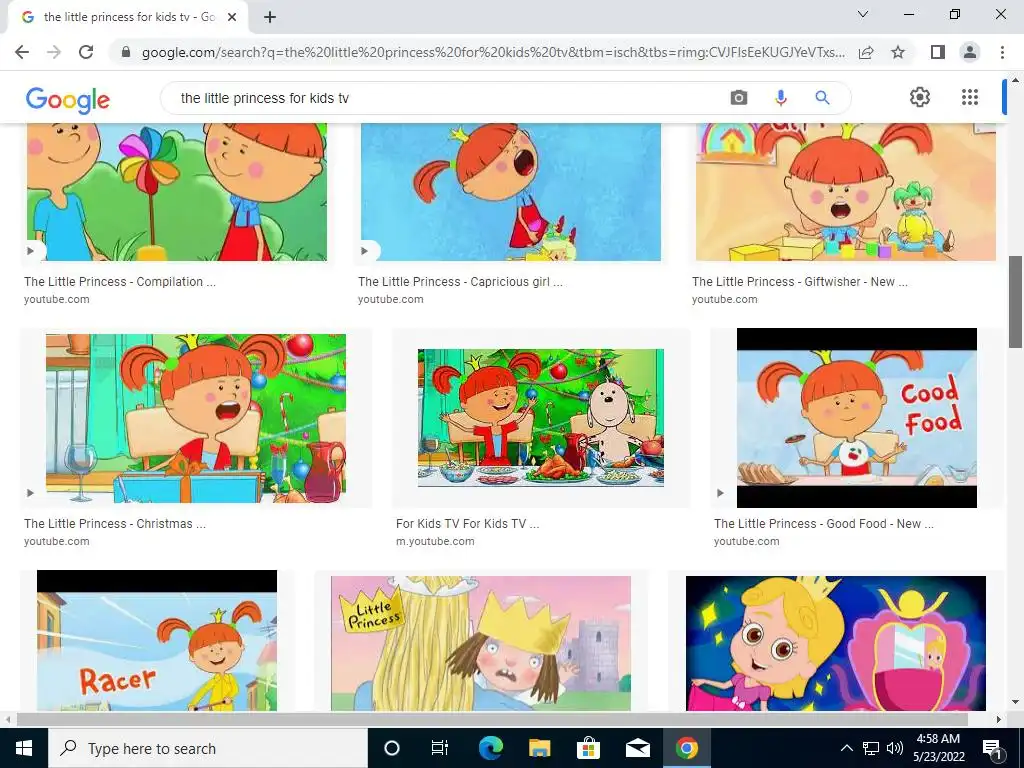Click the Windows taskbar search box
1024x768 pixels.
tap(208, 748)
